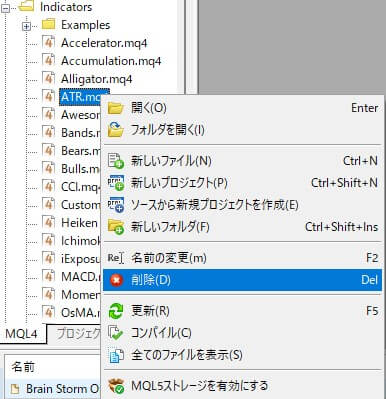Screen dimensions: 386x399
Task: Click 削除(D) to delete the file
Action: 242,280
